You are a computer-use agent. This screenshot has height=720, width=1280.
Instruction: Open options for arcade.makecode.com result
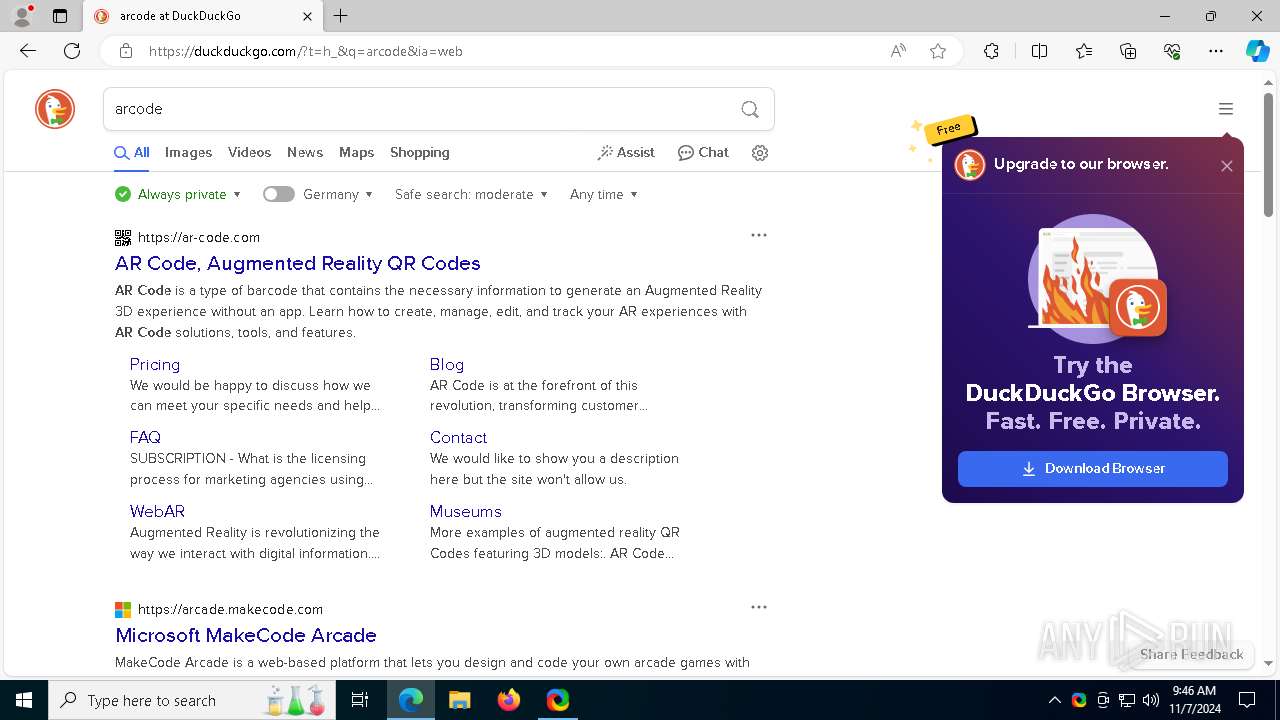(x=759, y=607)
